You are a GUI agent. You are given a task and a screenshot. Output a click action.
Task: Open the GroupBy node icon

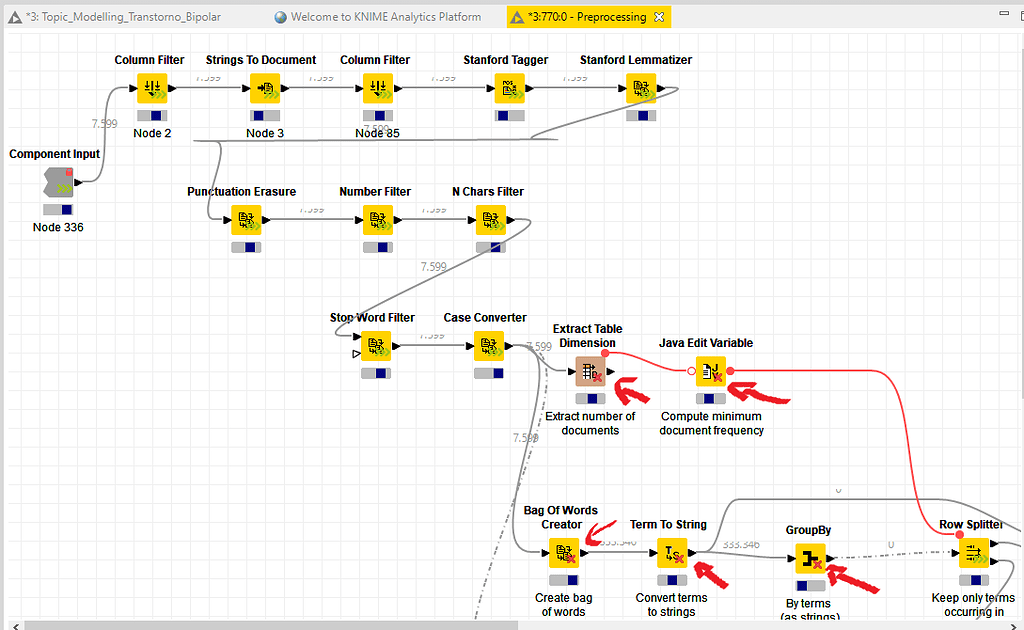click(810, 558)
